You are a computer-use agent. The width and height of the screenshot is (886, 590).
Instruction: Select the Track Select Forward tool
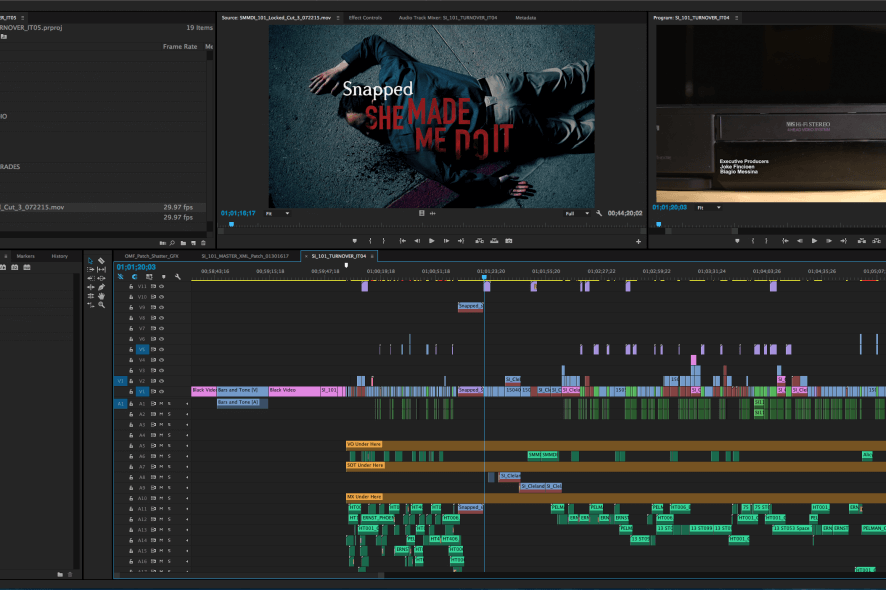click(x=90, y=270)
